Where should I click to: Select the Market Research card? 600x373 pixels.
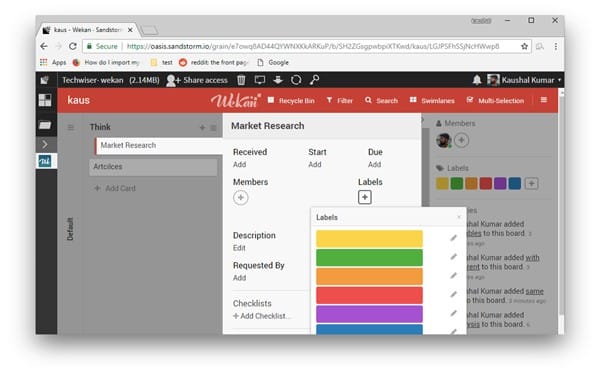(159, 146)
